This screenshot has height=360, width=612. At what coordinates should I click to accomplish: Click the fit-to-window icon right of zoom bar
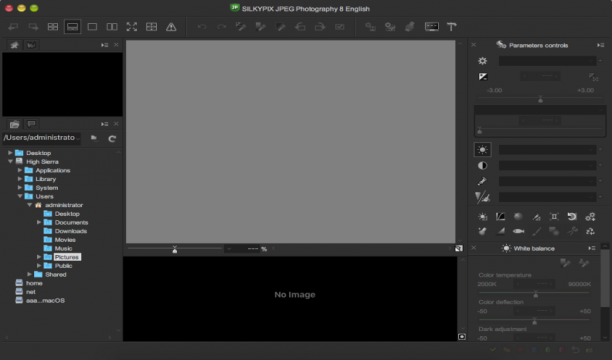coord(459,248)
